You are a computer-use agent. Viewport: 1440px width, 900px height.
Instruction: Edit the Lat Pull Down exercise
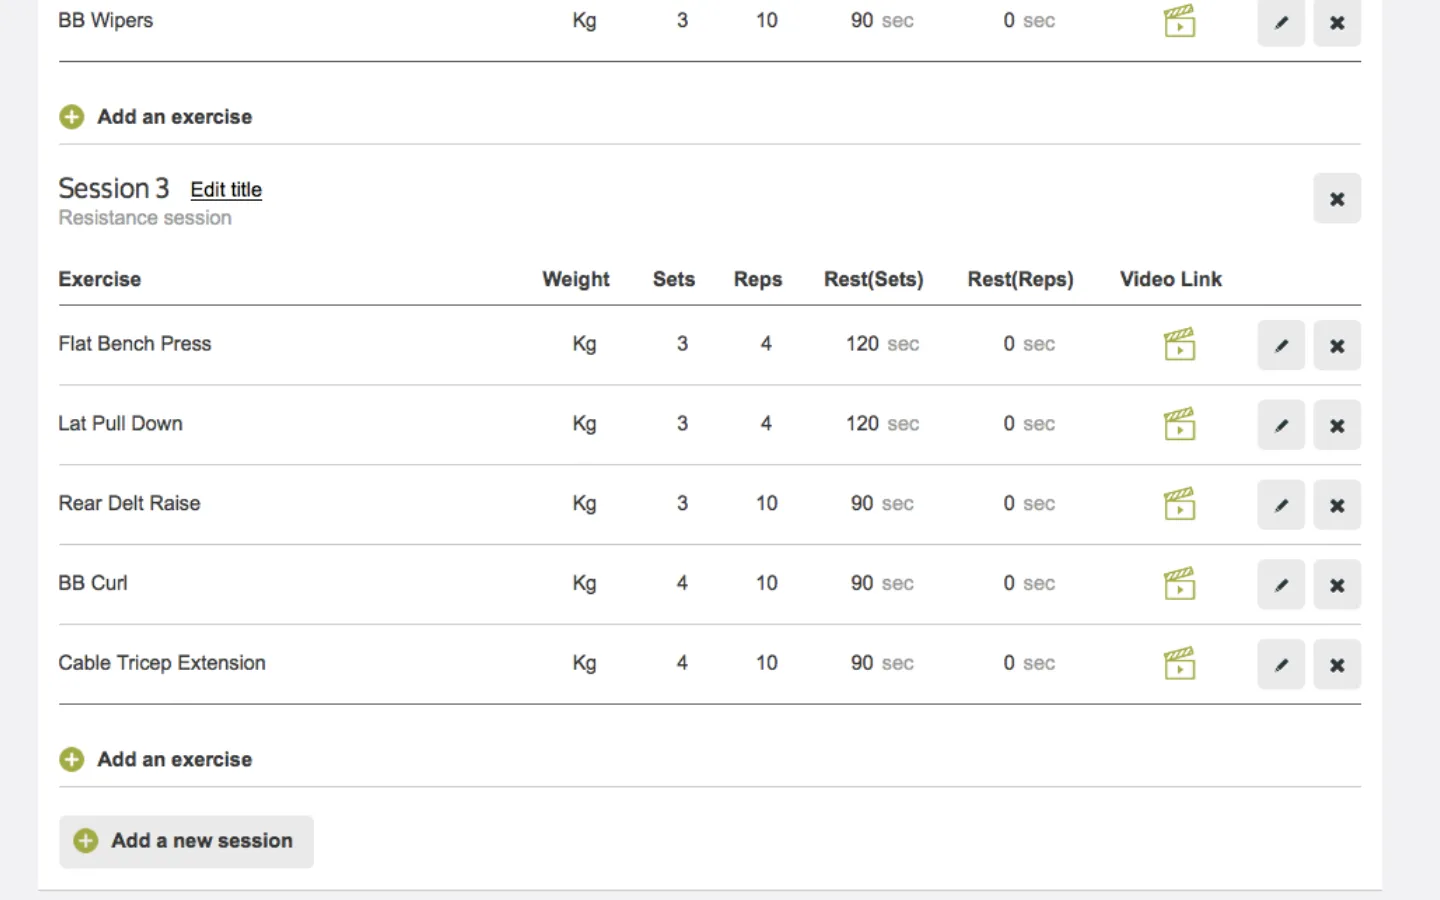pos(1281,425)
